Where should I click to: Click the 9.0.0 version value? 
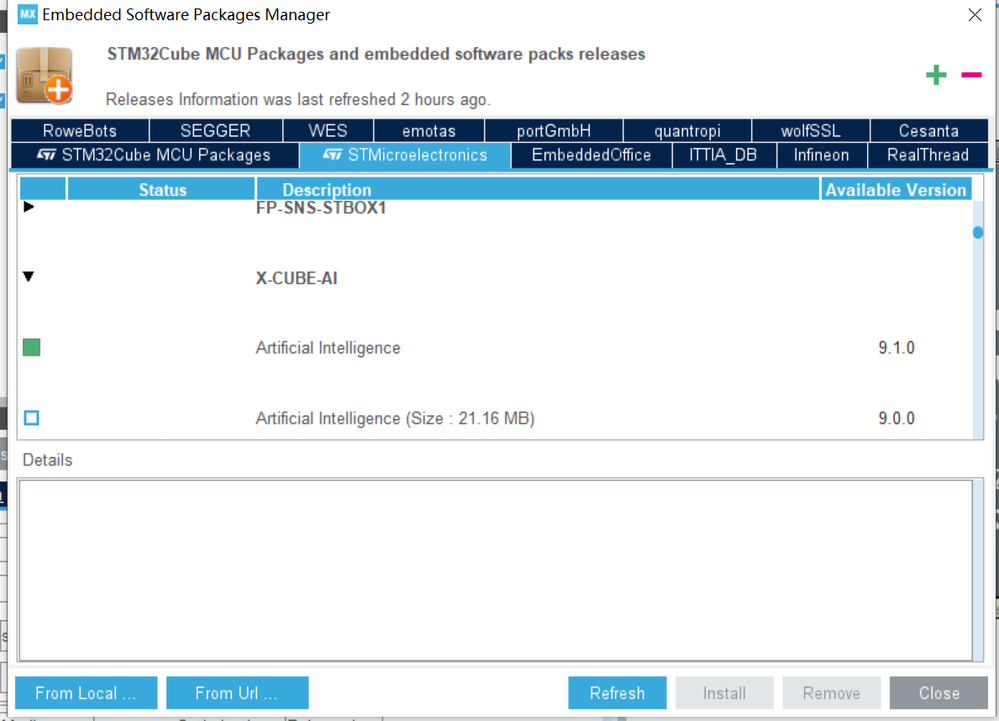point(896,418)
